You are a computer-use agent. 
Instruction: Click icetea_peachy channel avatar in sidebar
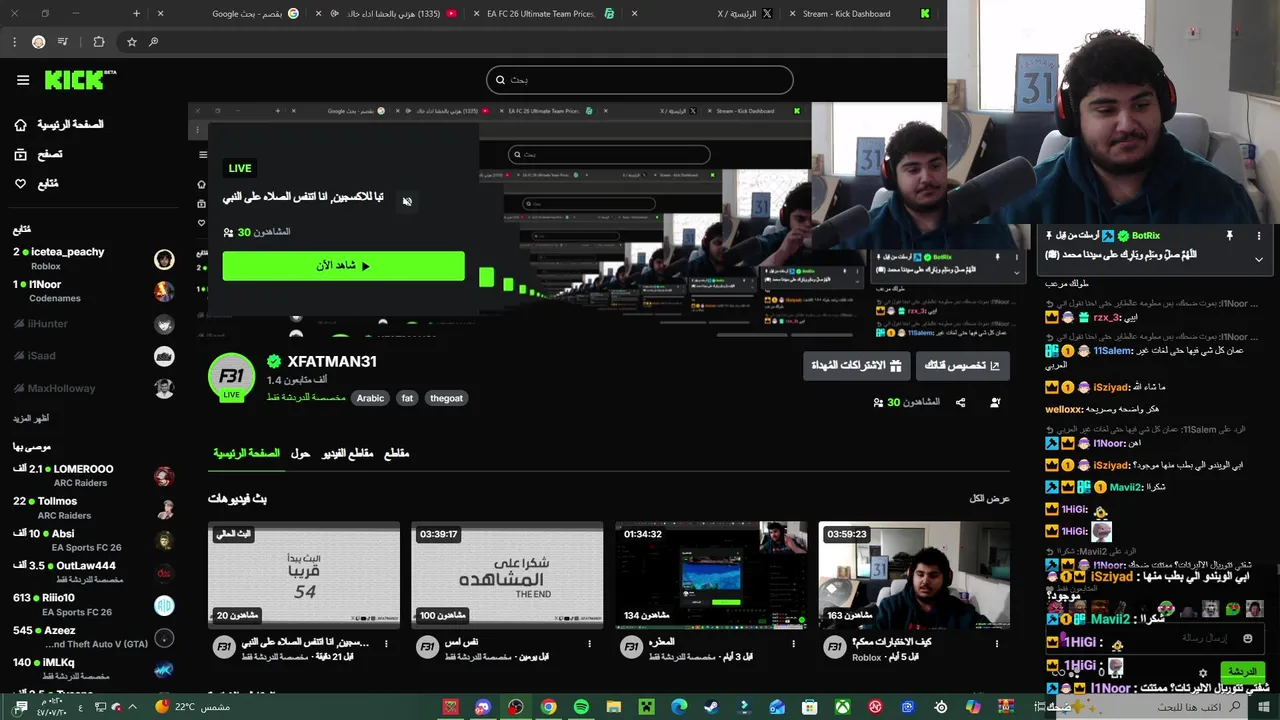point(164,259)
